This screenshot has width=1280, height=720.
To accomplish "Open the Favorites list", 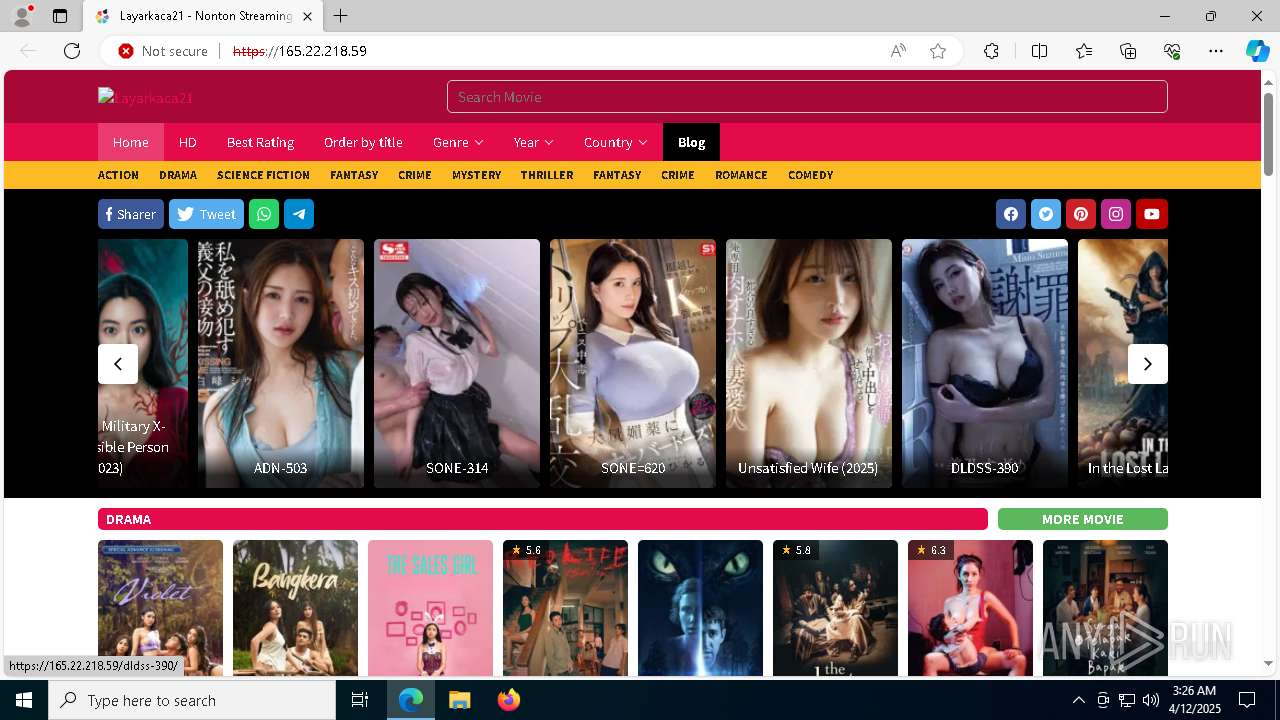I will click(1084, 51).
